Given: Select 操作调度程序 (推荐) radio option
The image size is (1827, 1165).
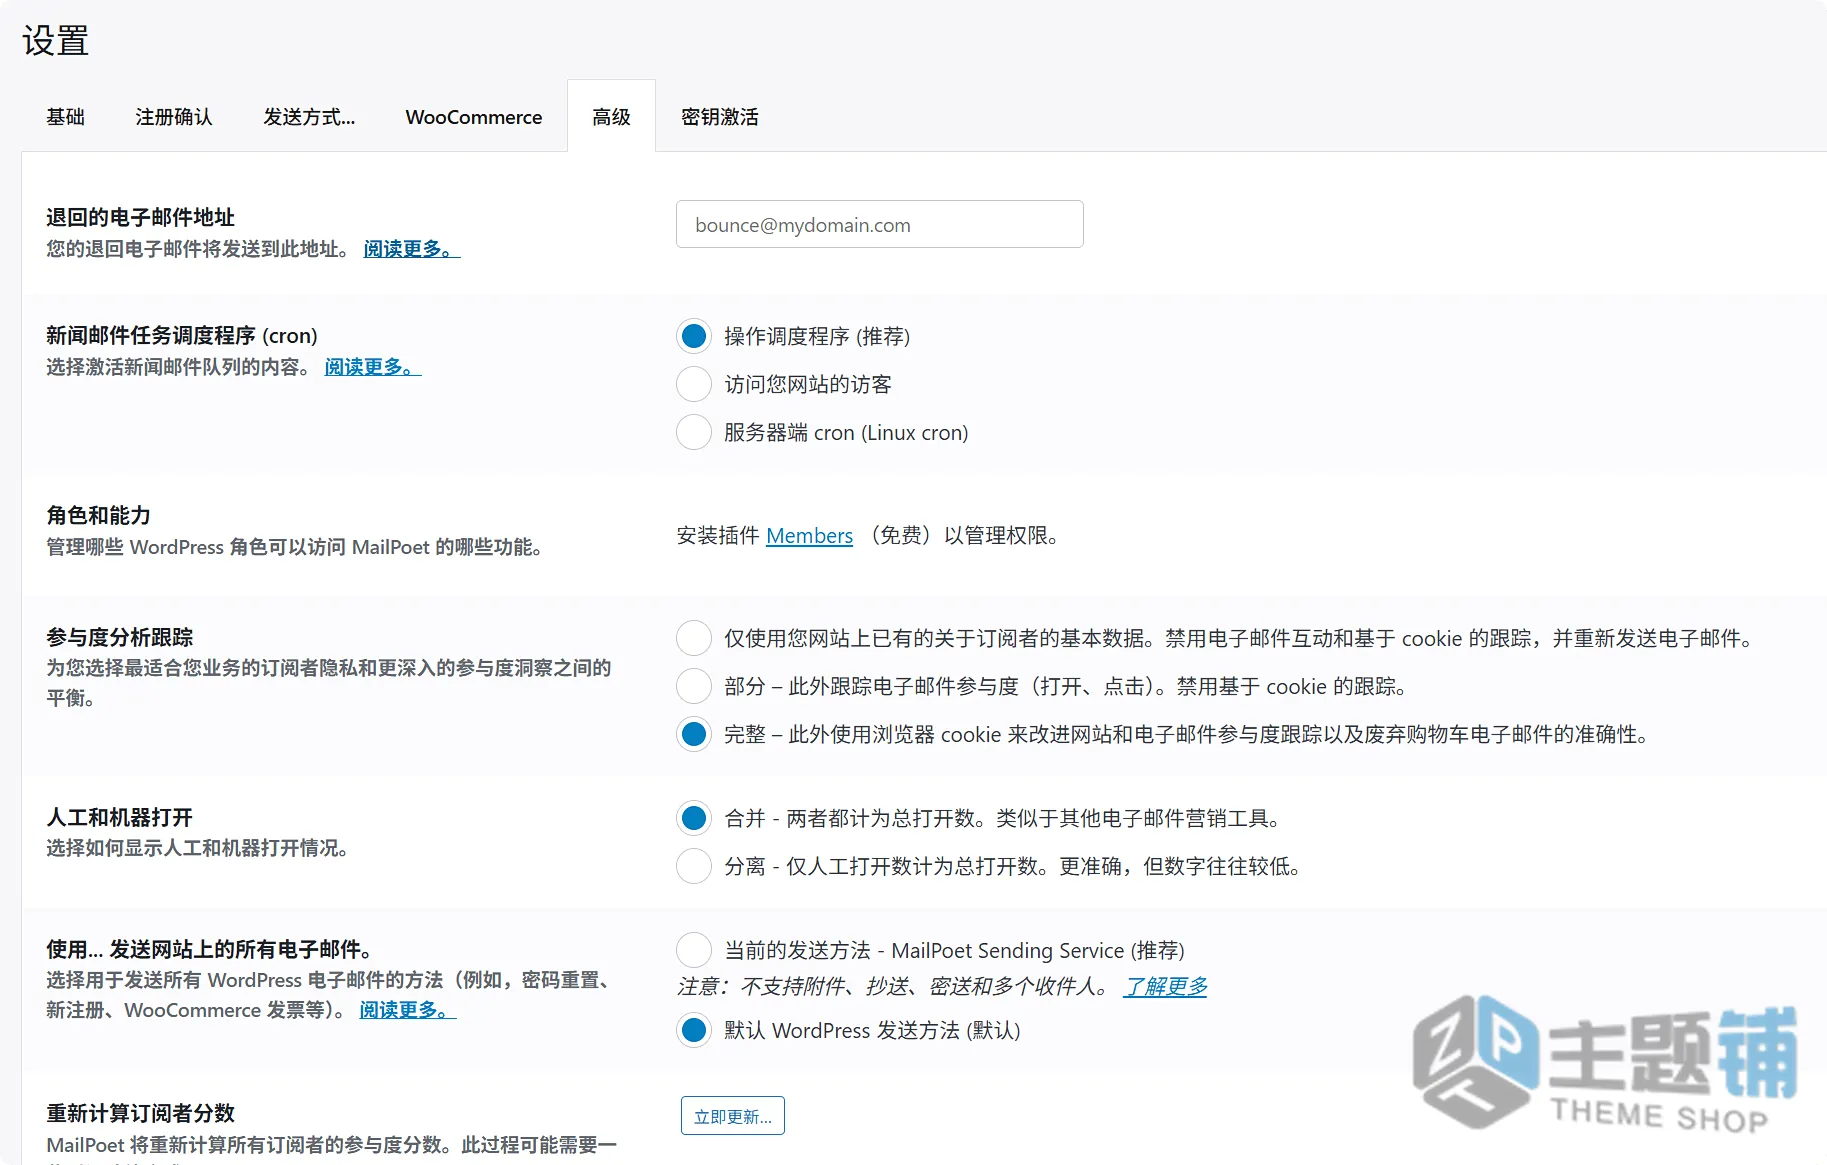Looking at the screenshot, I should pyautogui.click(x=694, y=336).
